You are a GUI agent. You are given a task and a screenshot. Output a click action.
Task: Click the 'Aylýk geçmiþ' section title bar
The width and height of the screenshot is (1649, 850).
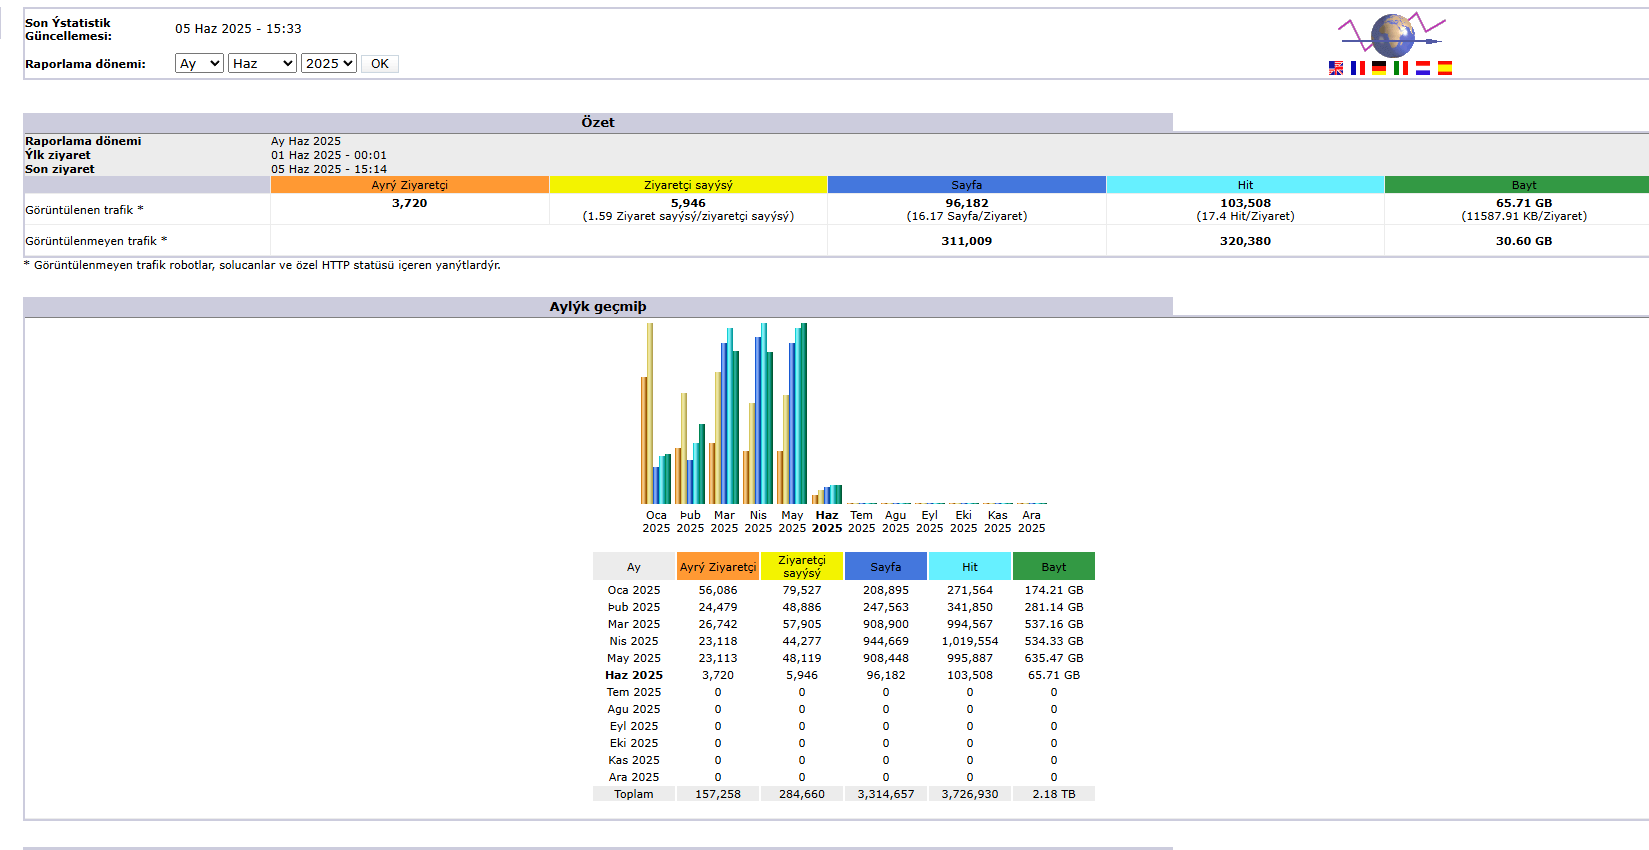(598, 306)
